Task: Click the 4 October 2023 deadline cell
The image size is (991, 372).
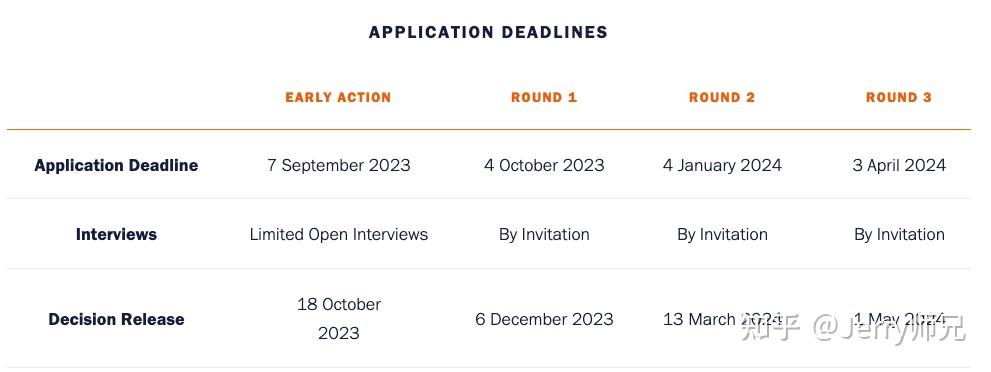Action: tap(544, 165)
